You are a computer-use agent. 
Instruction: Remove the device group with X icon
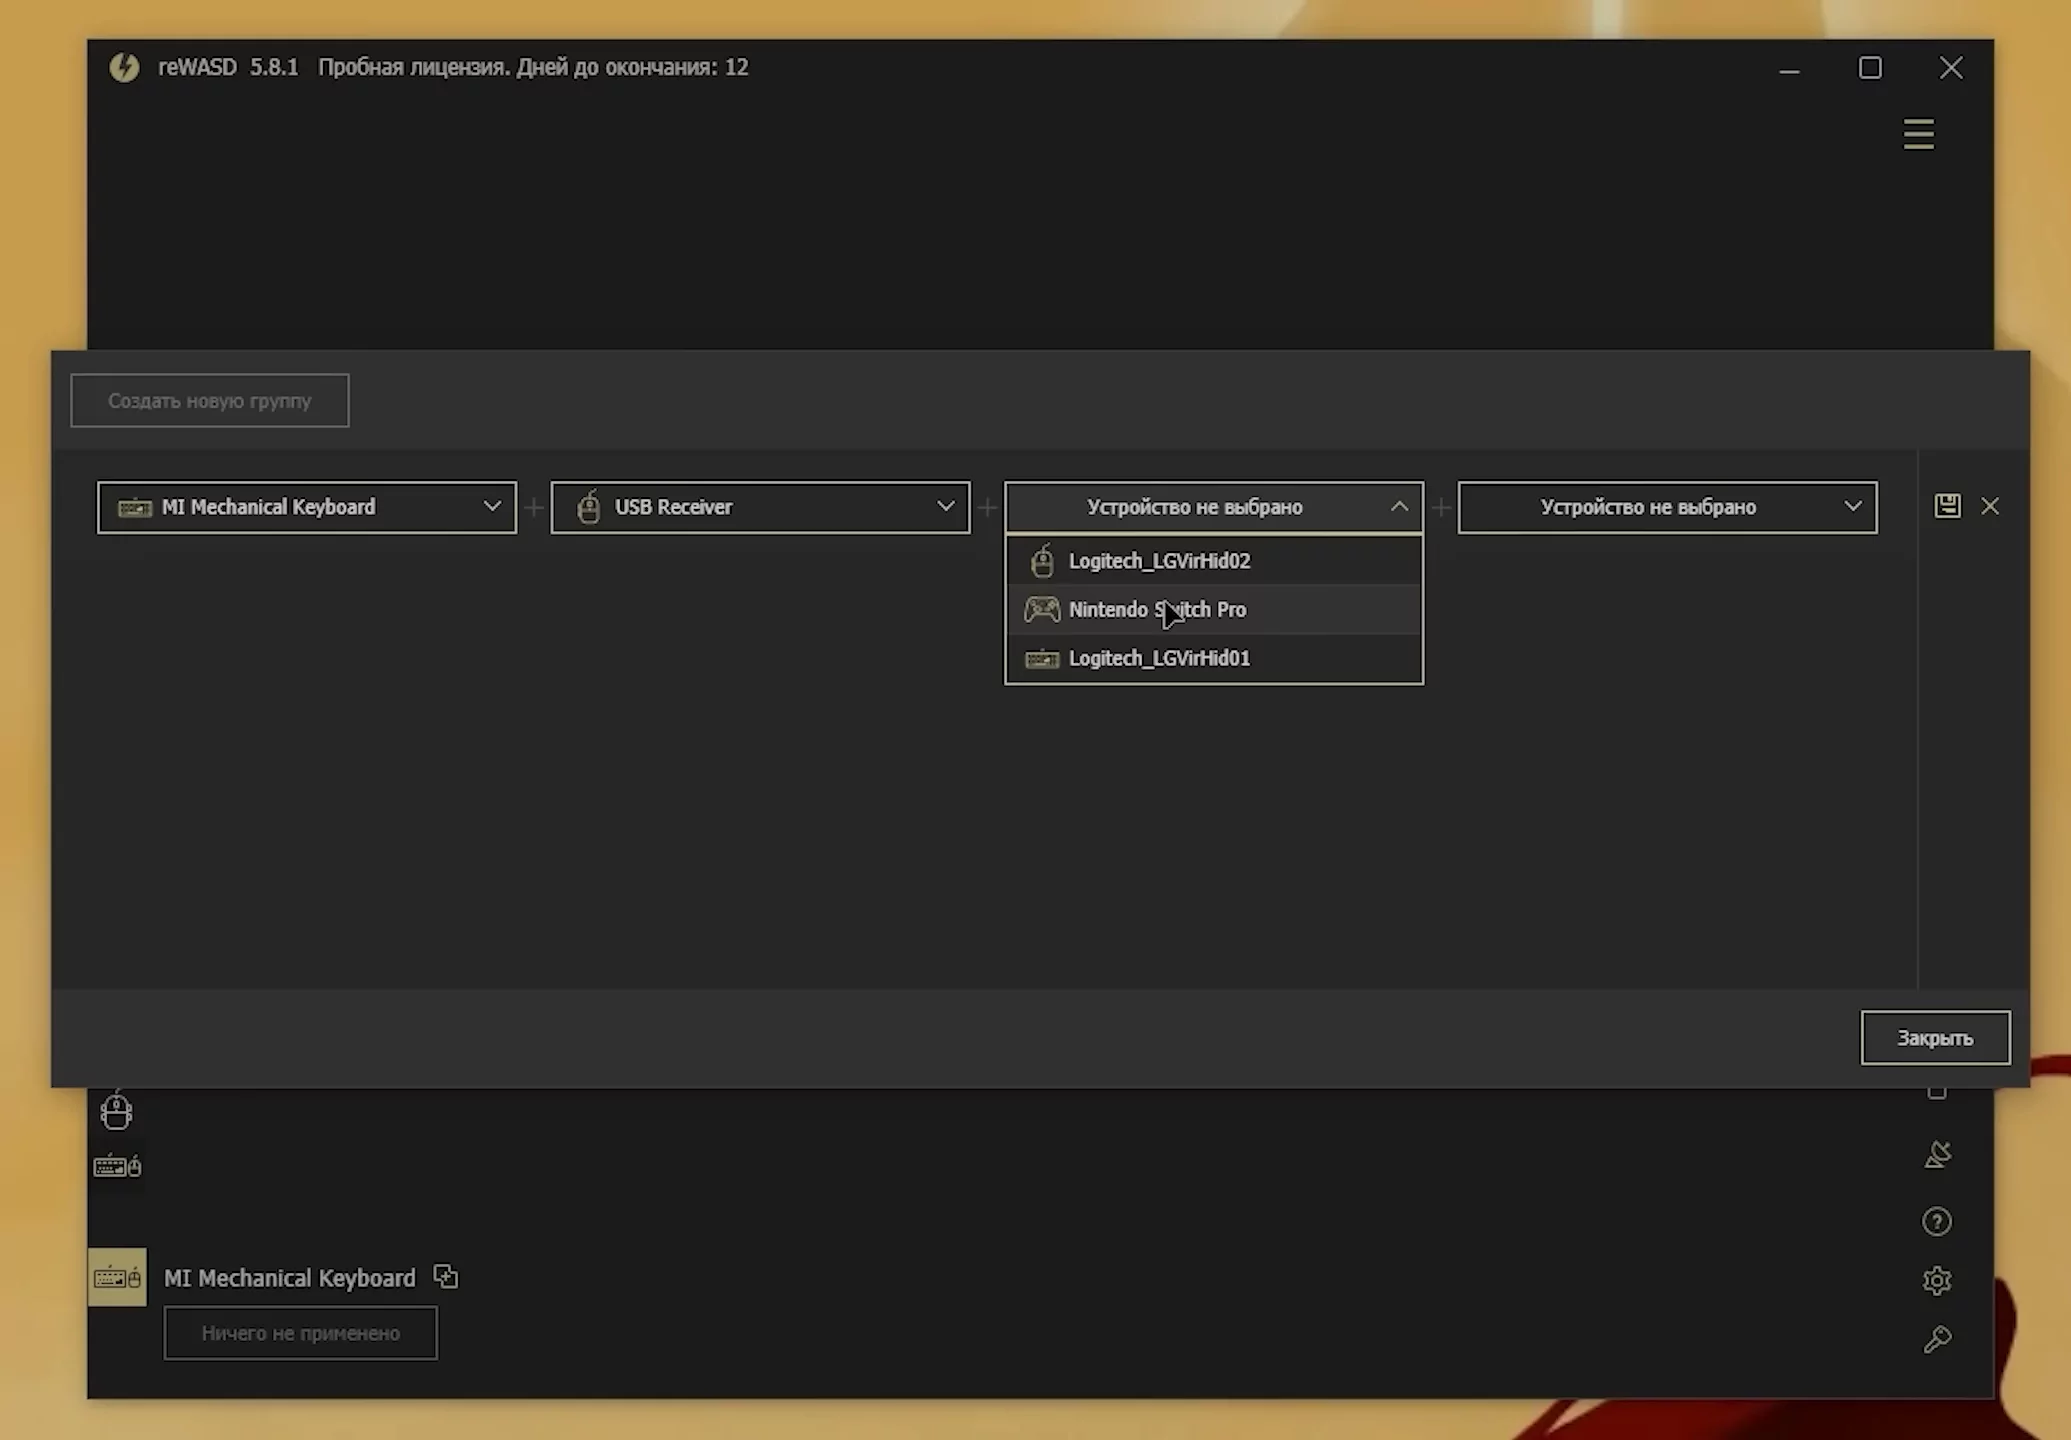(1990, 506)
